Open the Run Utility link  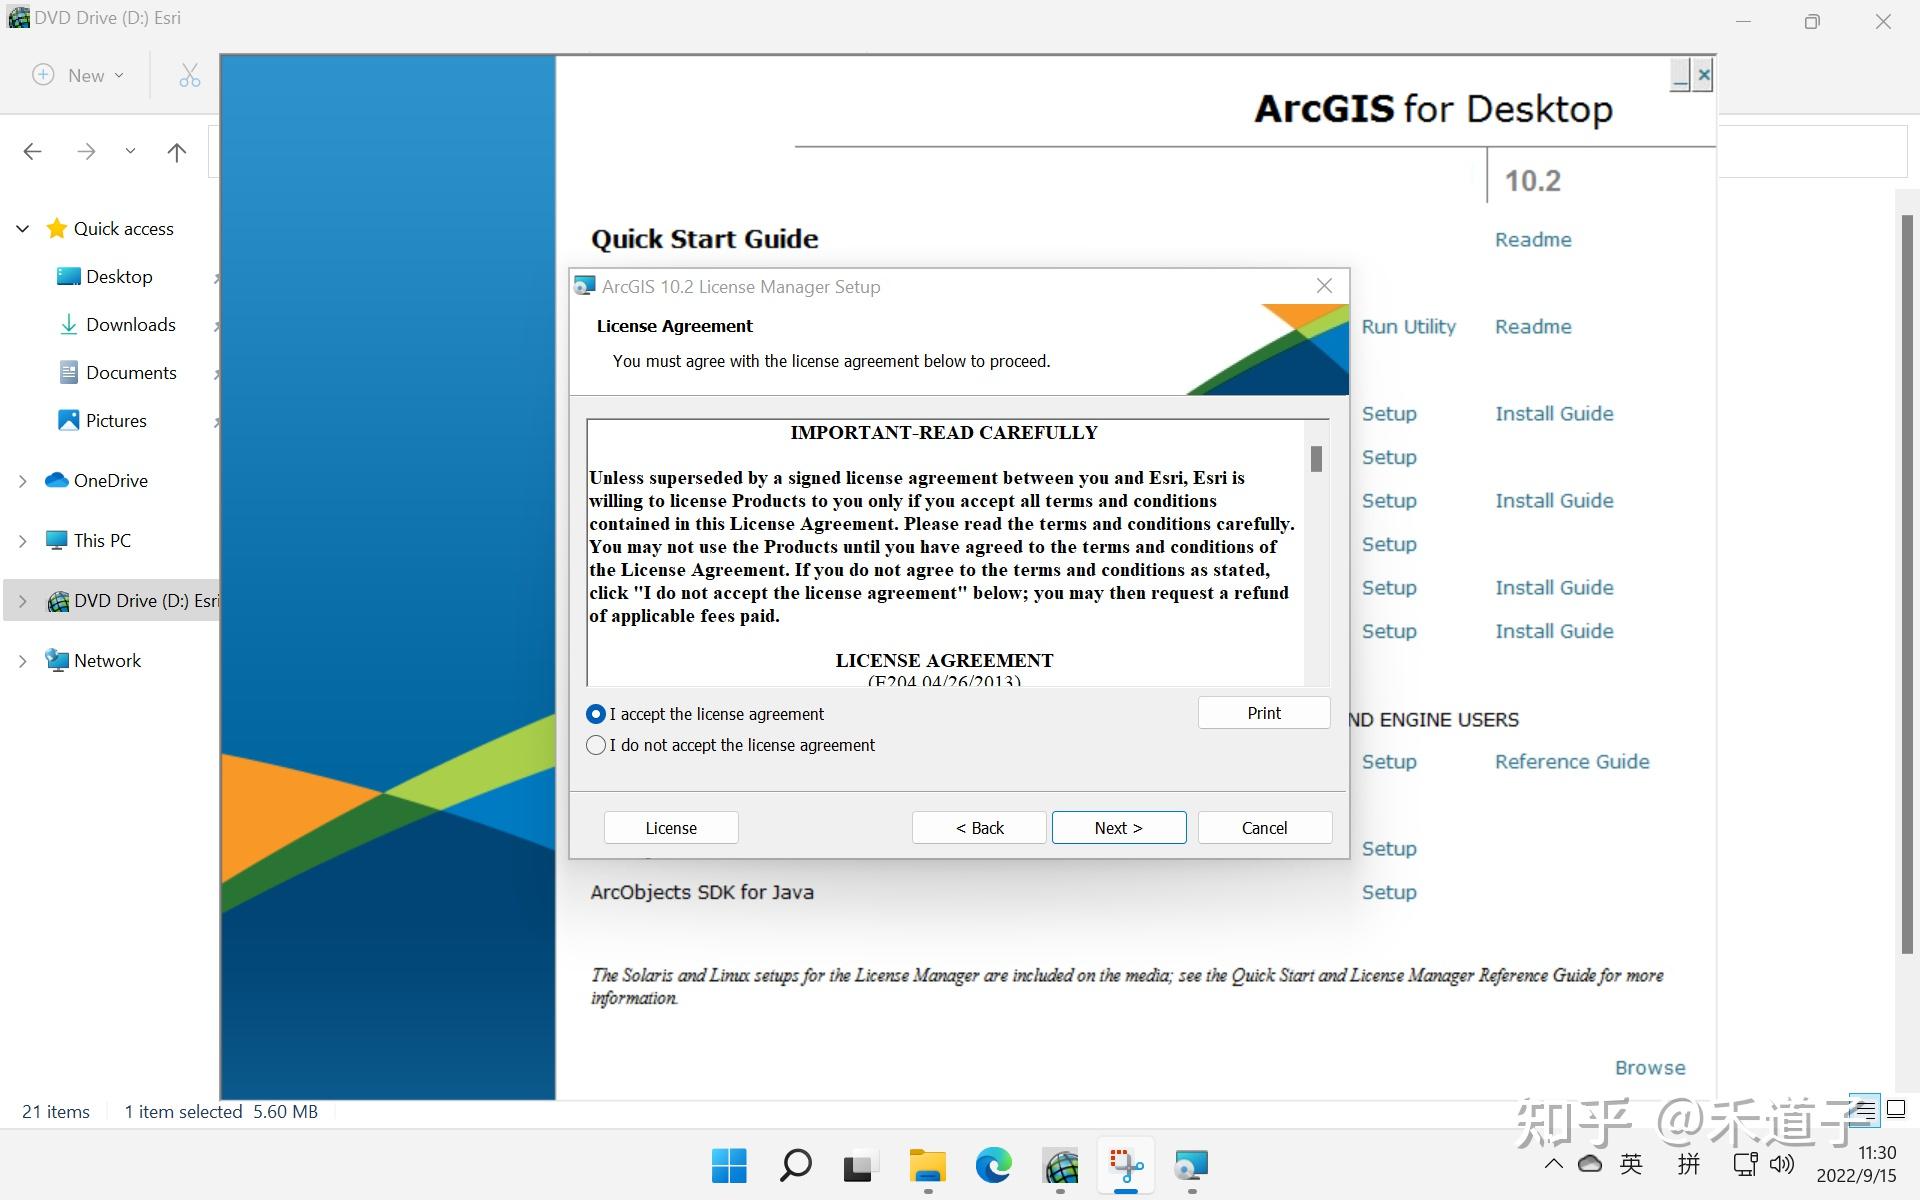(x=1408, y=327)
